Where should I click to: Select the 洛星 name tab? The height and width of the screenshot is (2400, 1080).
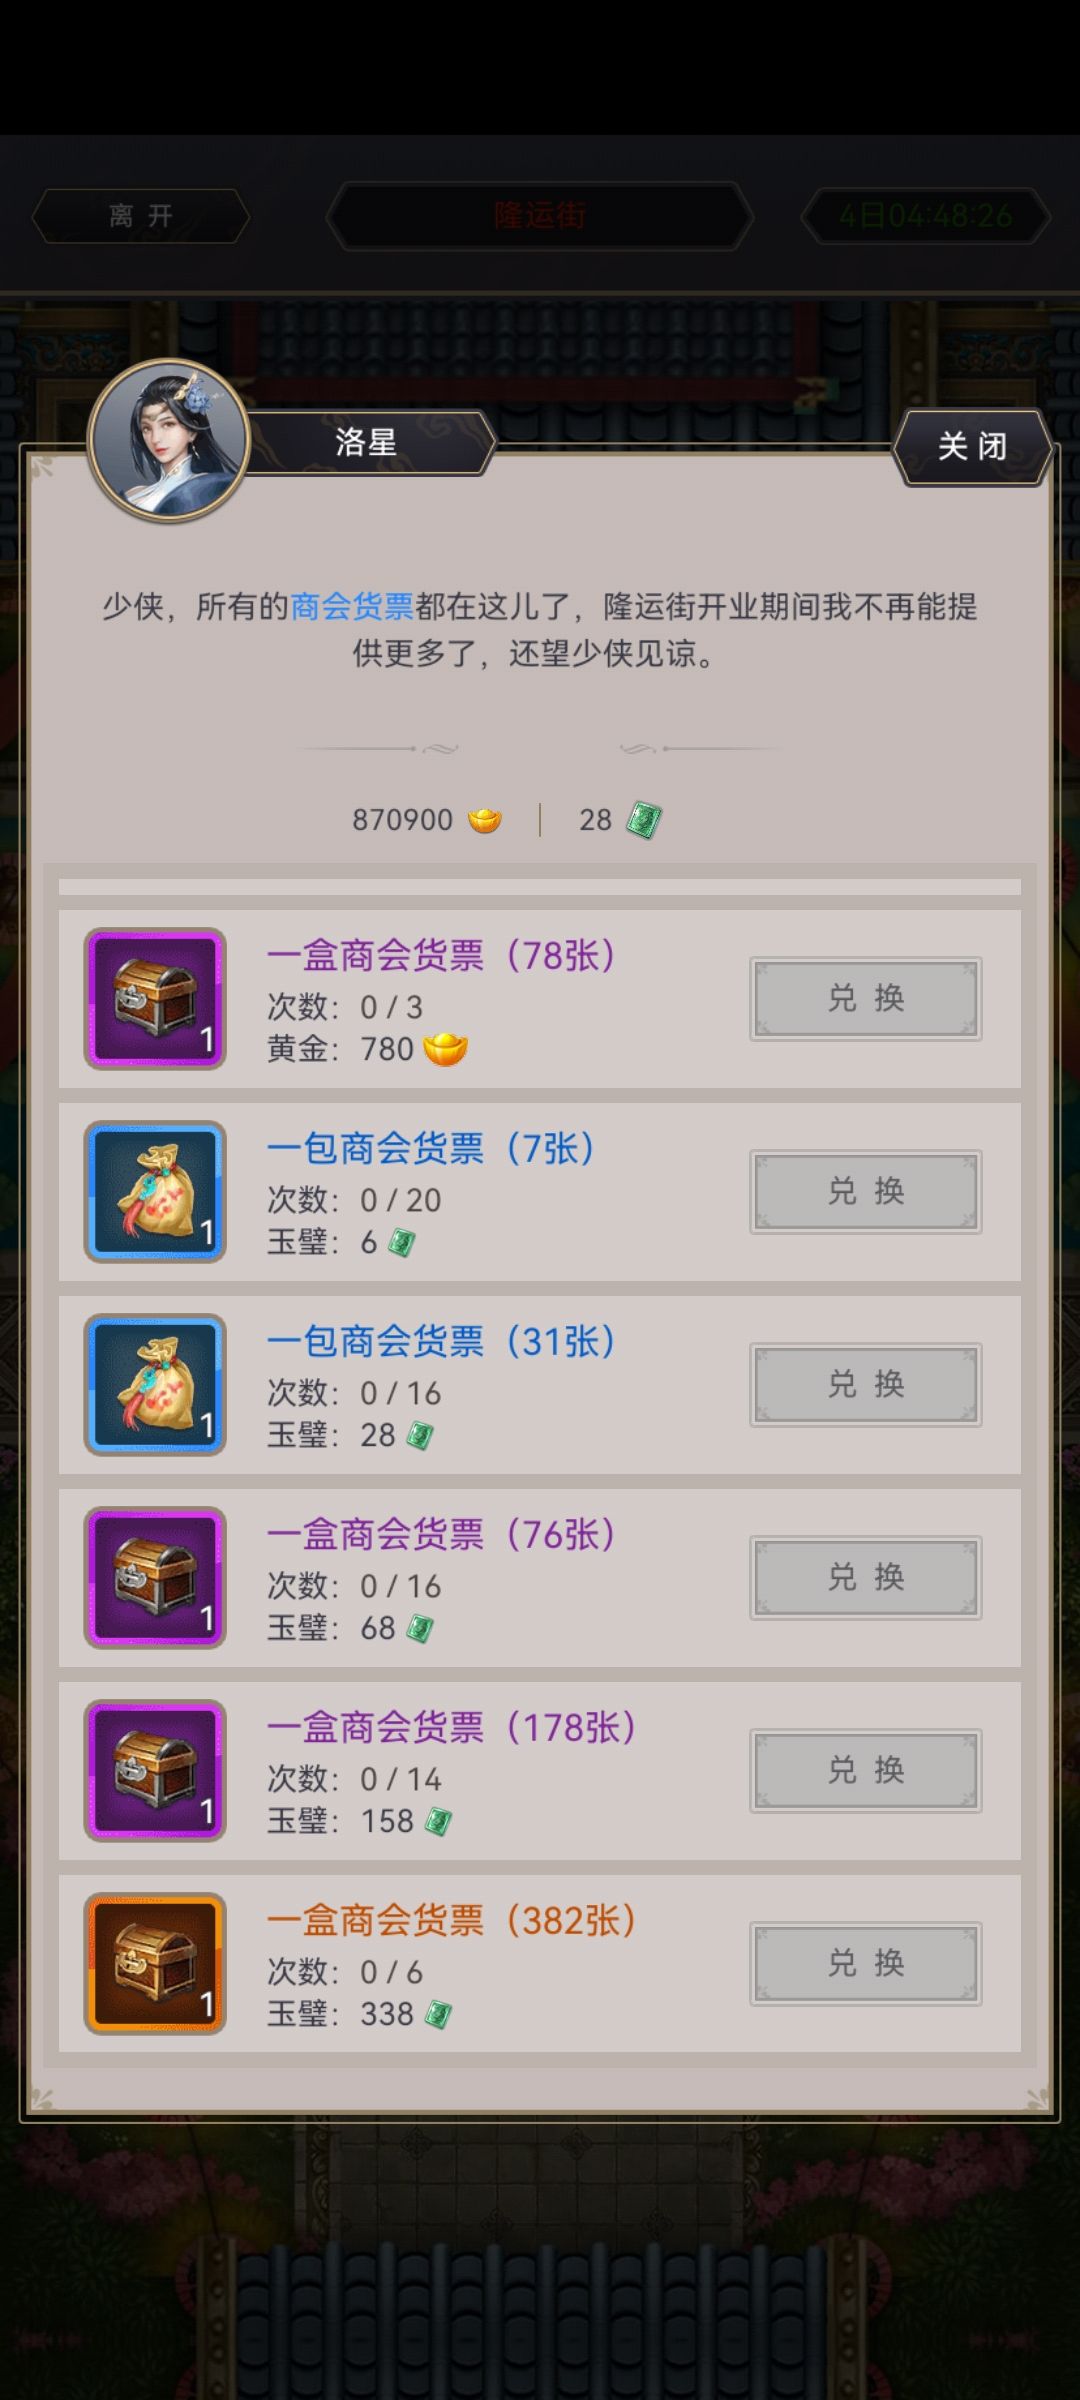click(368, 442)
